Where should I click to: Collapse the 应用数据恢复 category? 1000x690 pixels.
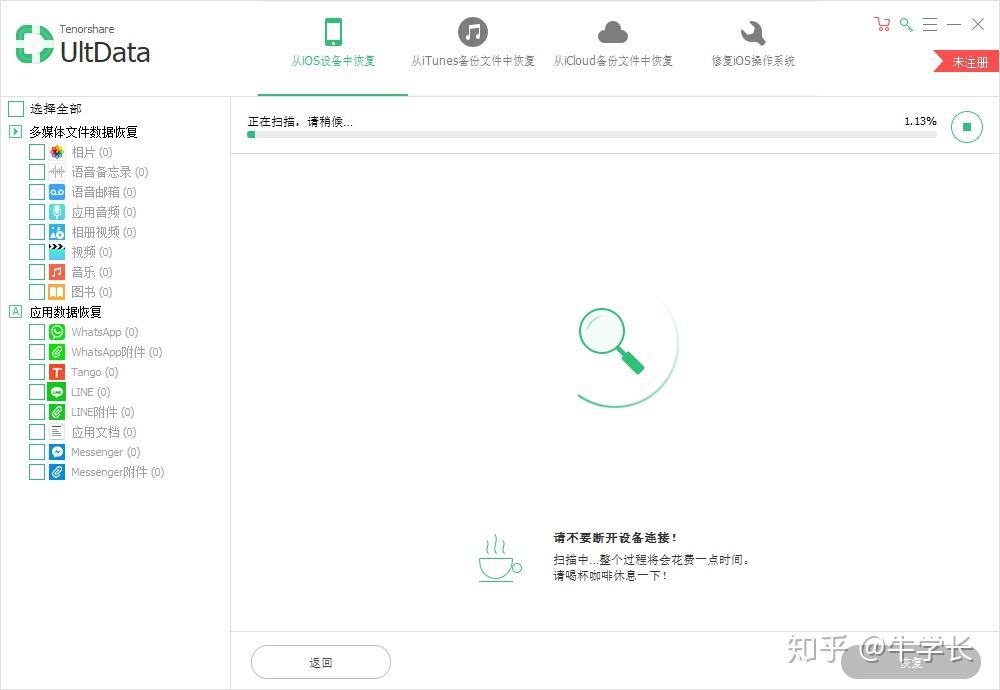16,312
